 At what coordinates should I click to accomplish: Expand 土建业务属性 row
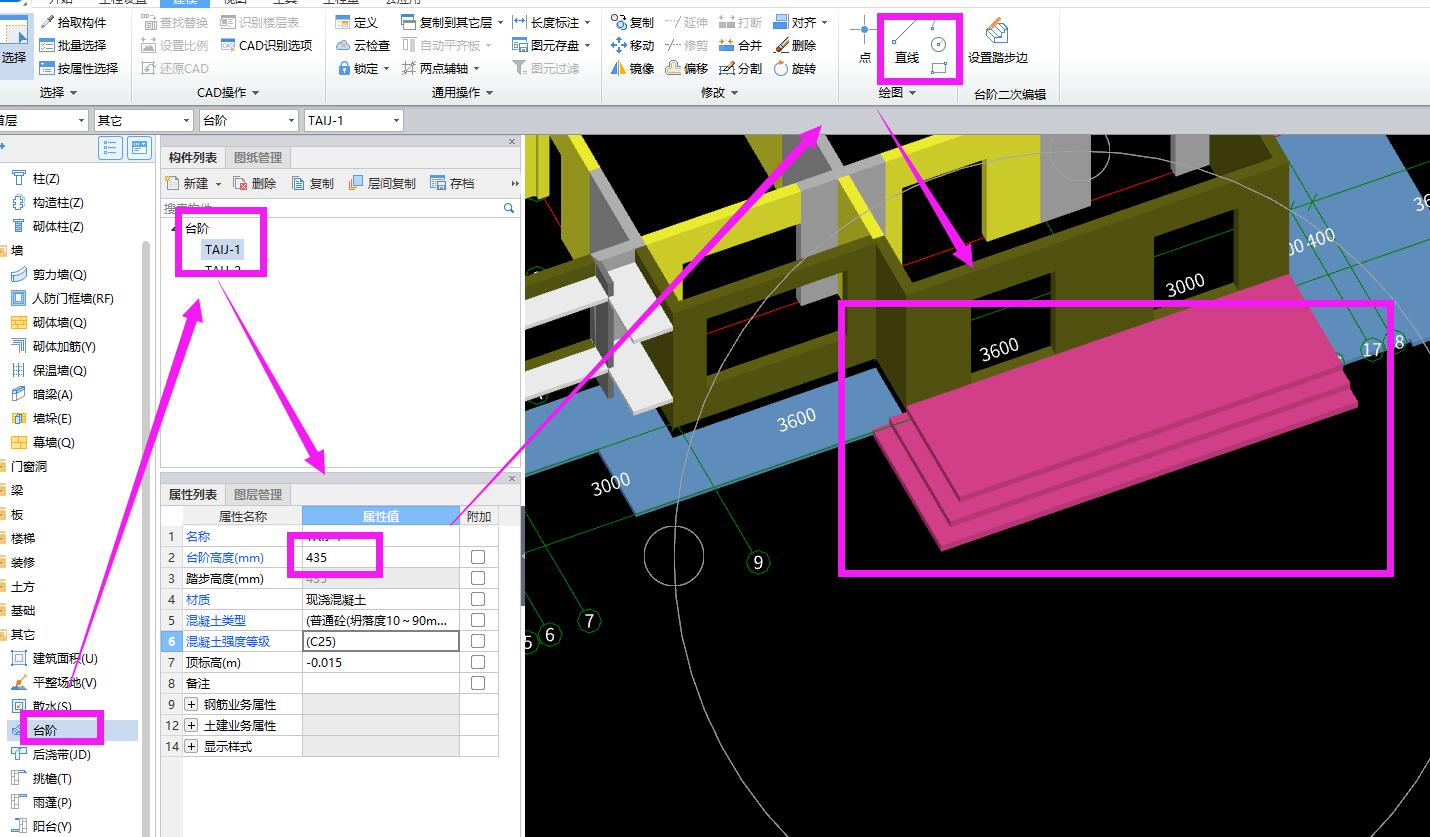click(x=192, y=725)
